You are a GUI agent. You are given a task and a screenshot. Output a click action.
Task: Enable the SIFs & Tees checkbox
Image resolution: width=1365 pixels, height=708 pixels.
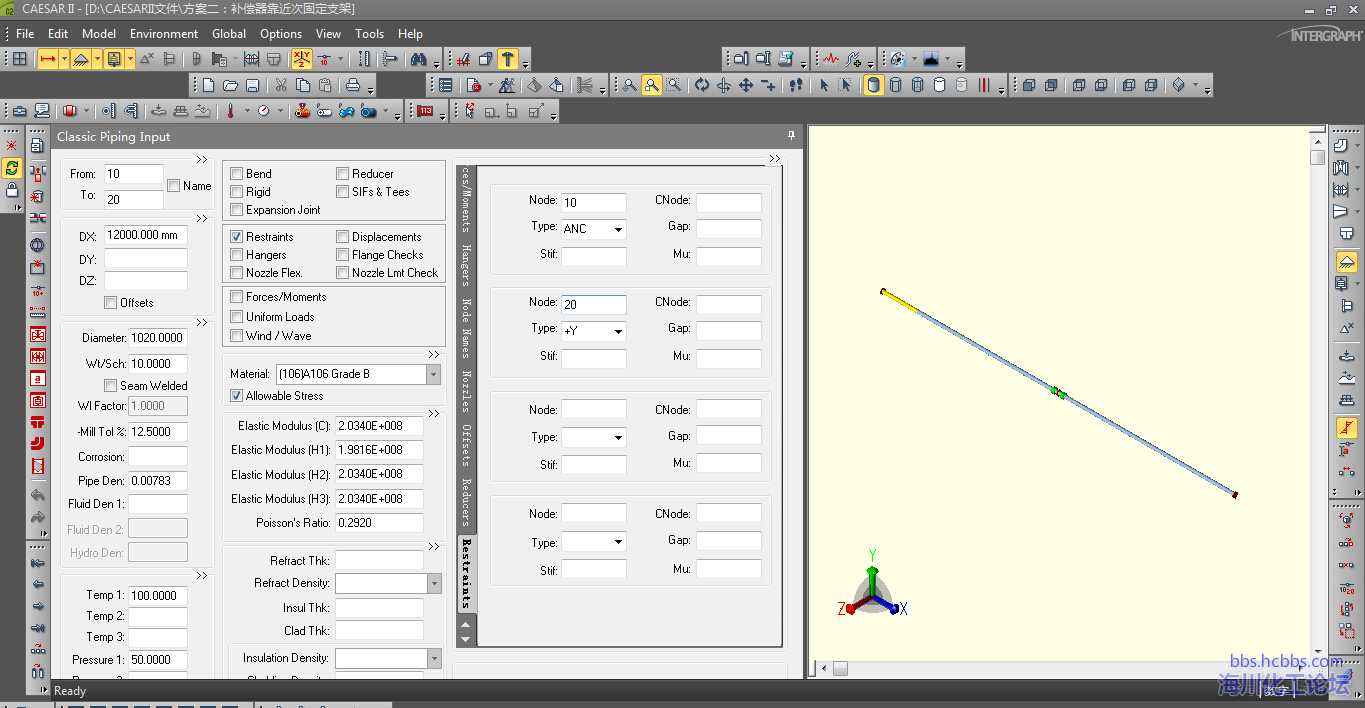tap(343, 192)
